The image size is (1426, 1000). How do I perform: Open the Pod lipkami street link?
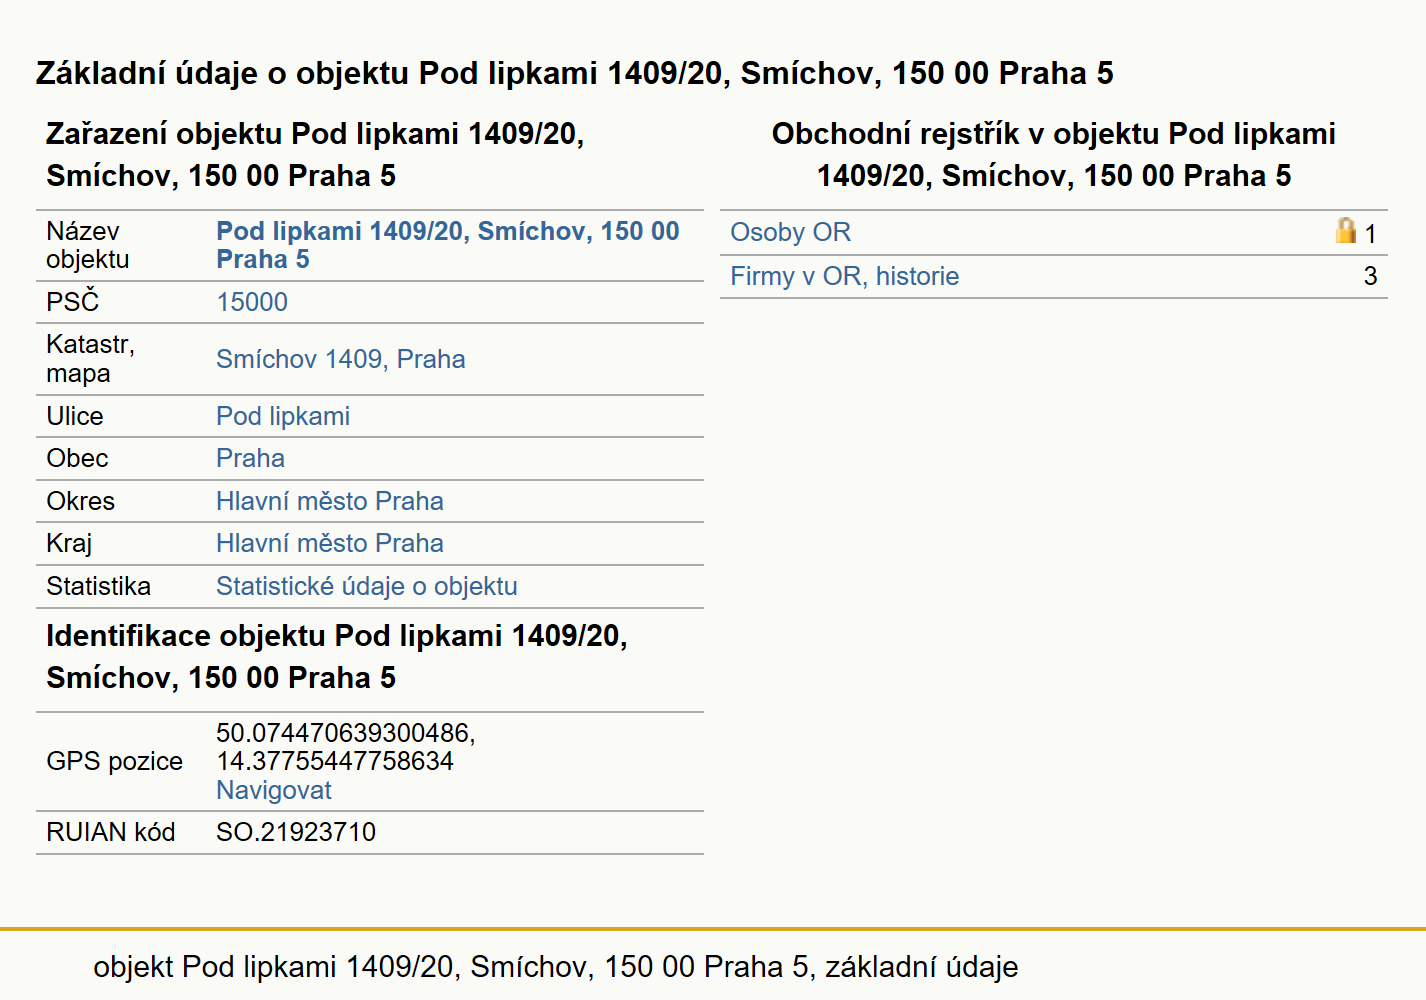283,416
